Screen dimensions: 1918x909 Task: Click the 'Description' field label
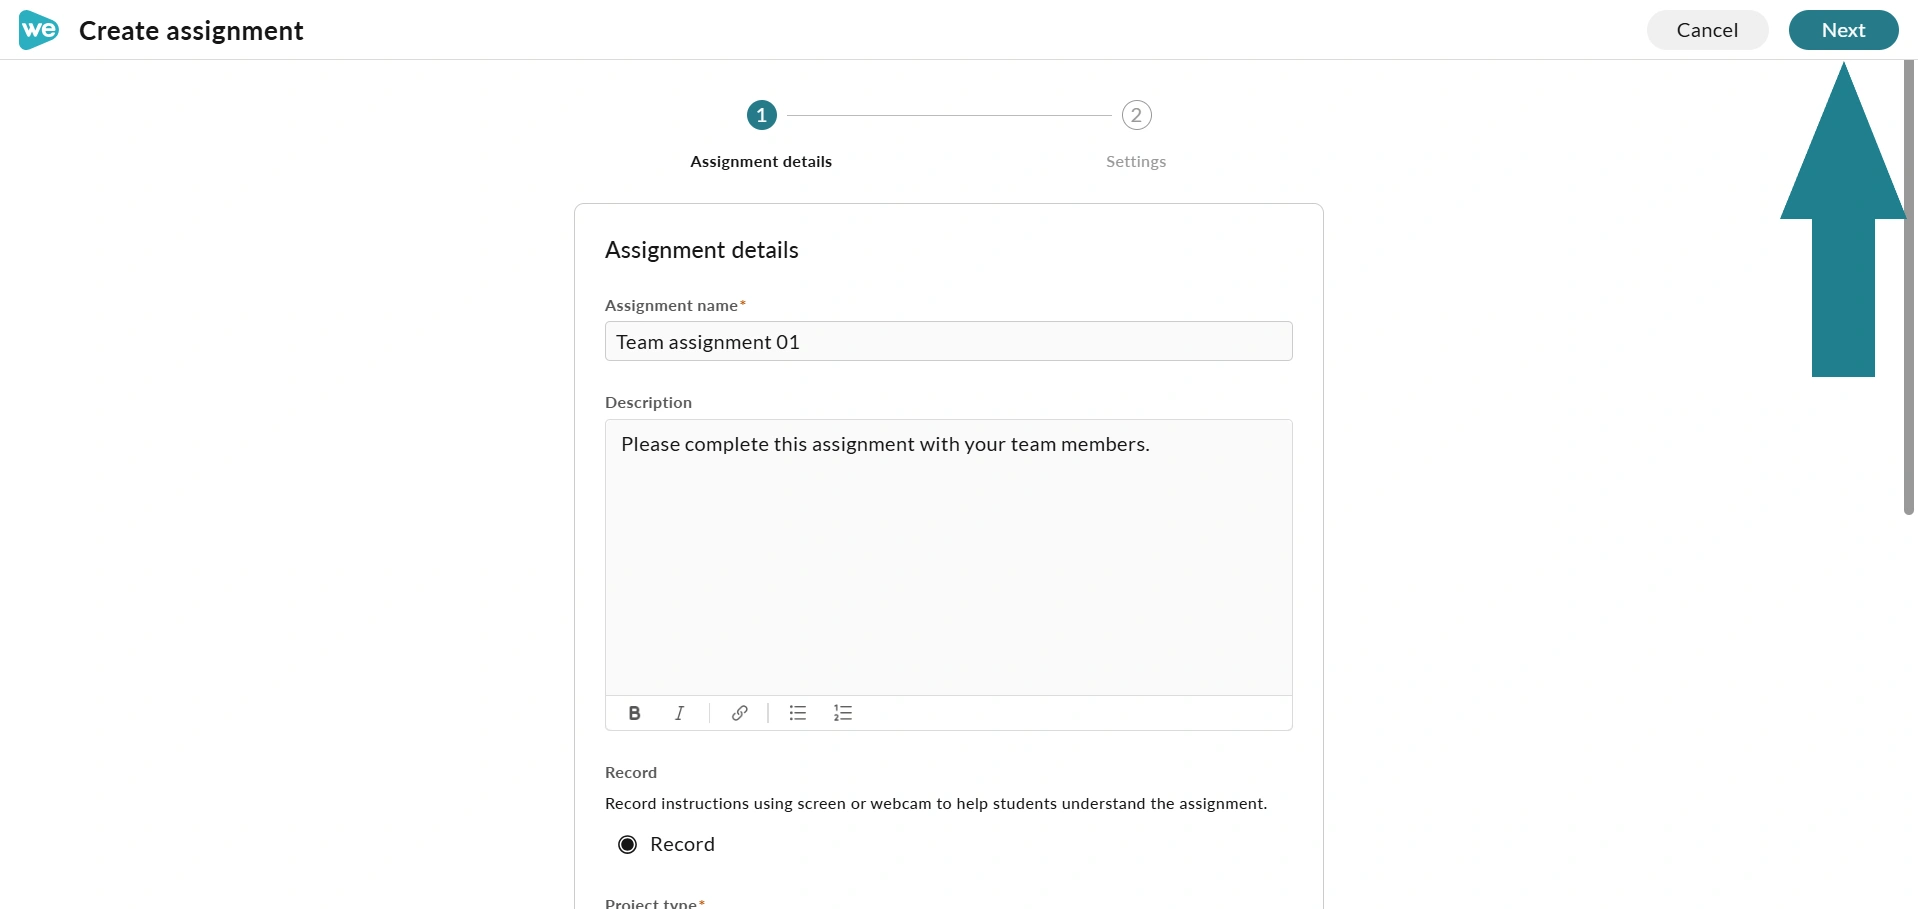(x=648, y=403)
